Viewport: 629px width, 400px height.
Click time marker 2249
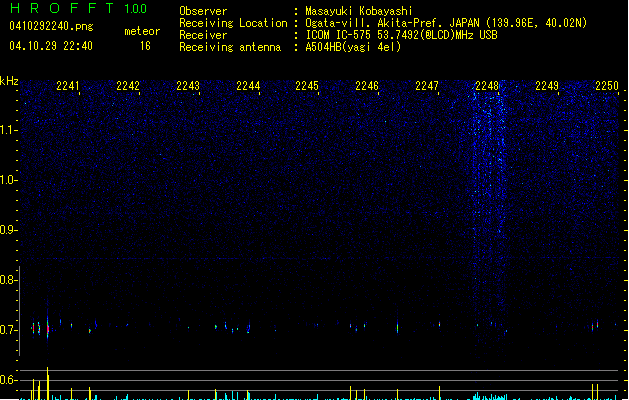click(x=547, y=86)
